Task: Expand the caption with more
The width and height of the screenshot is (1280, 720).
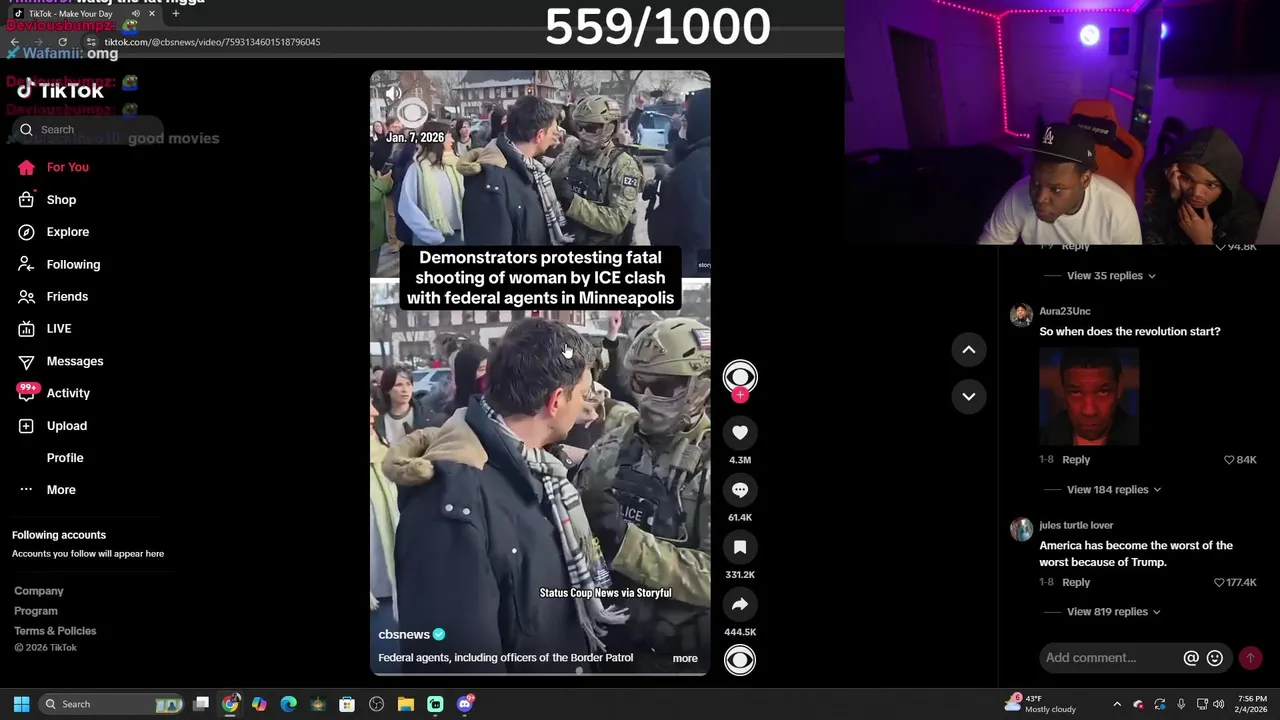Action: coord(685,658)
